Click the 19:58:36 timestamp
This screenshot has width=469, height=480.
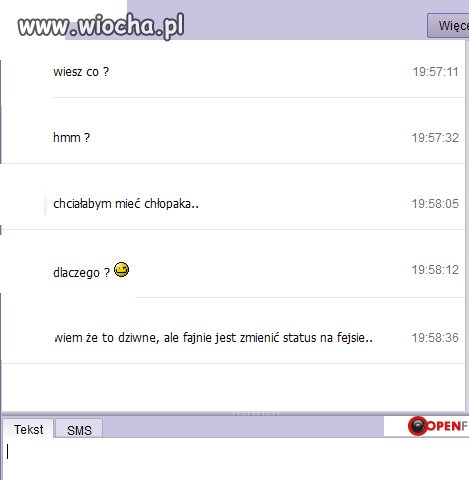coord(435,338)
